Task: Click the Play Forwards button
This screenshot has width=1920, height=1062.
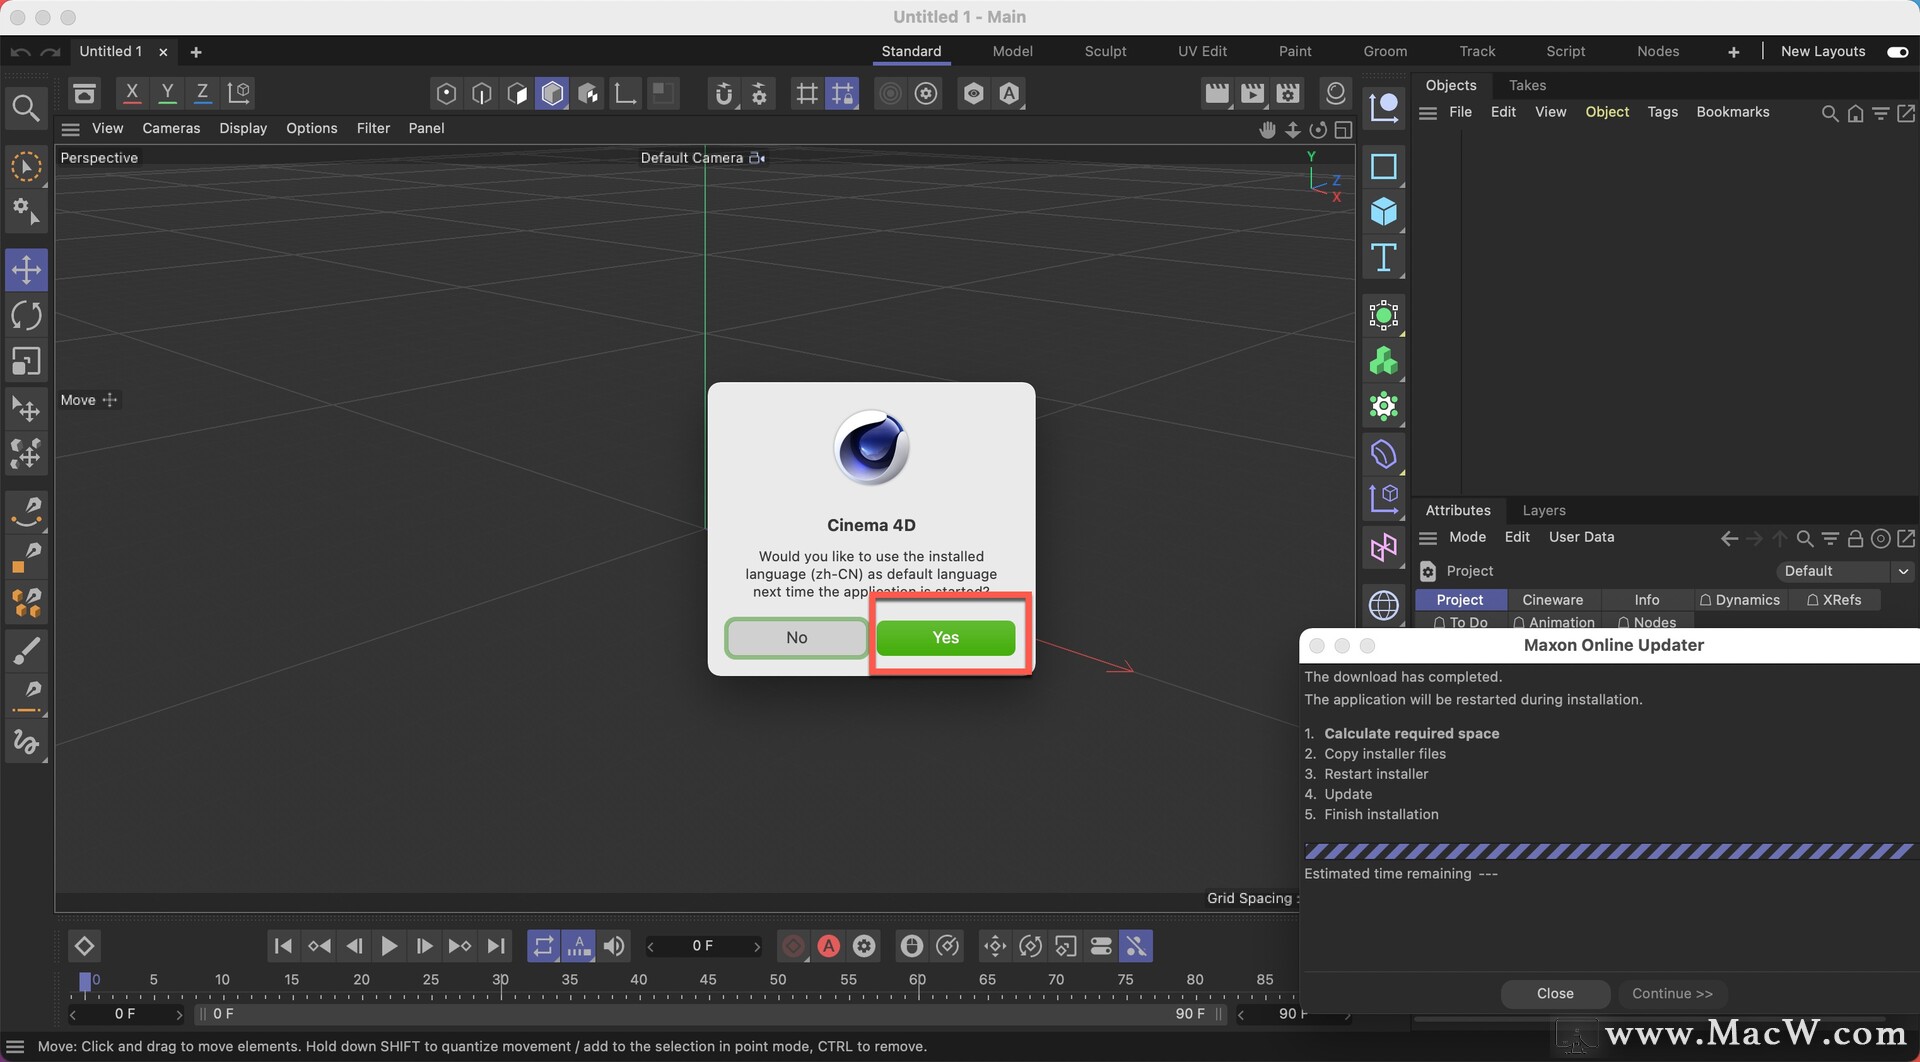Action: pos(389,946)
